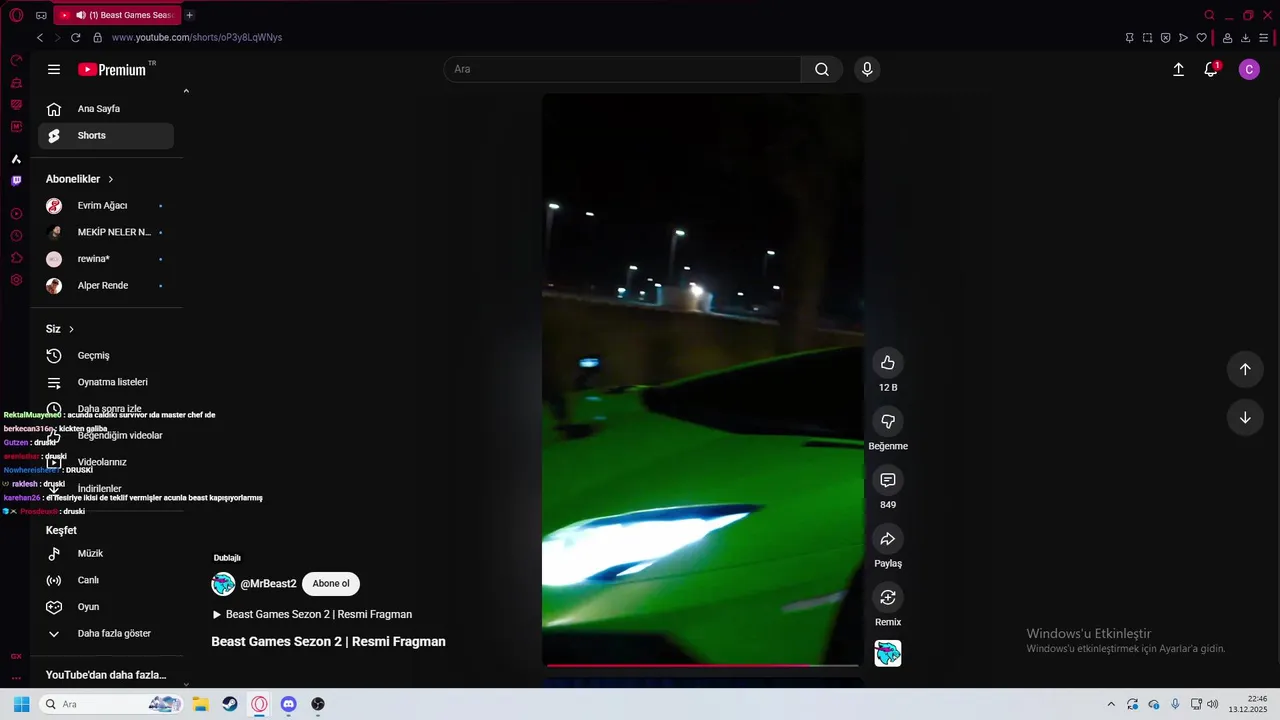
Task: Open Player icon in Opera sidebar
Action: (16, 214)
